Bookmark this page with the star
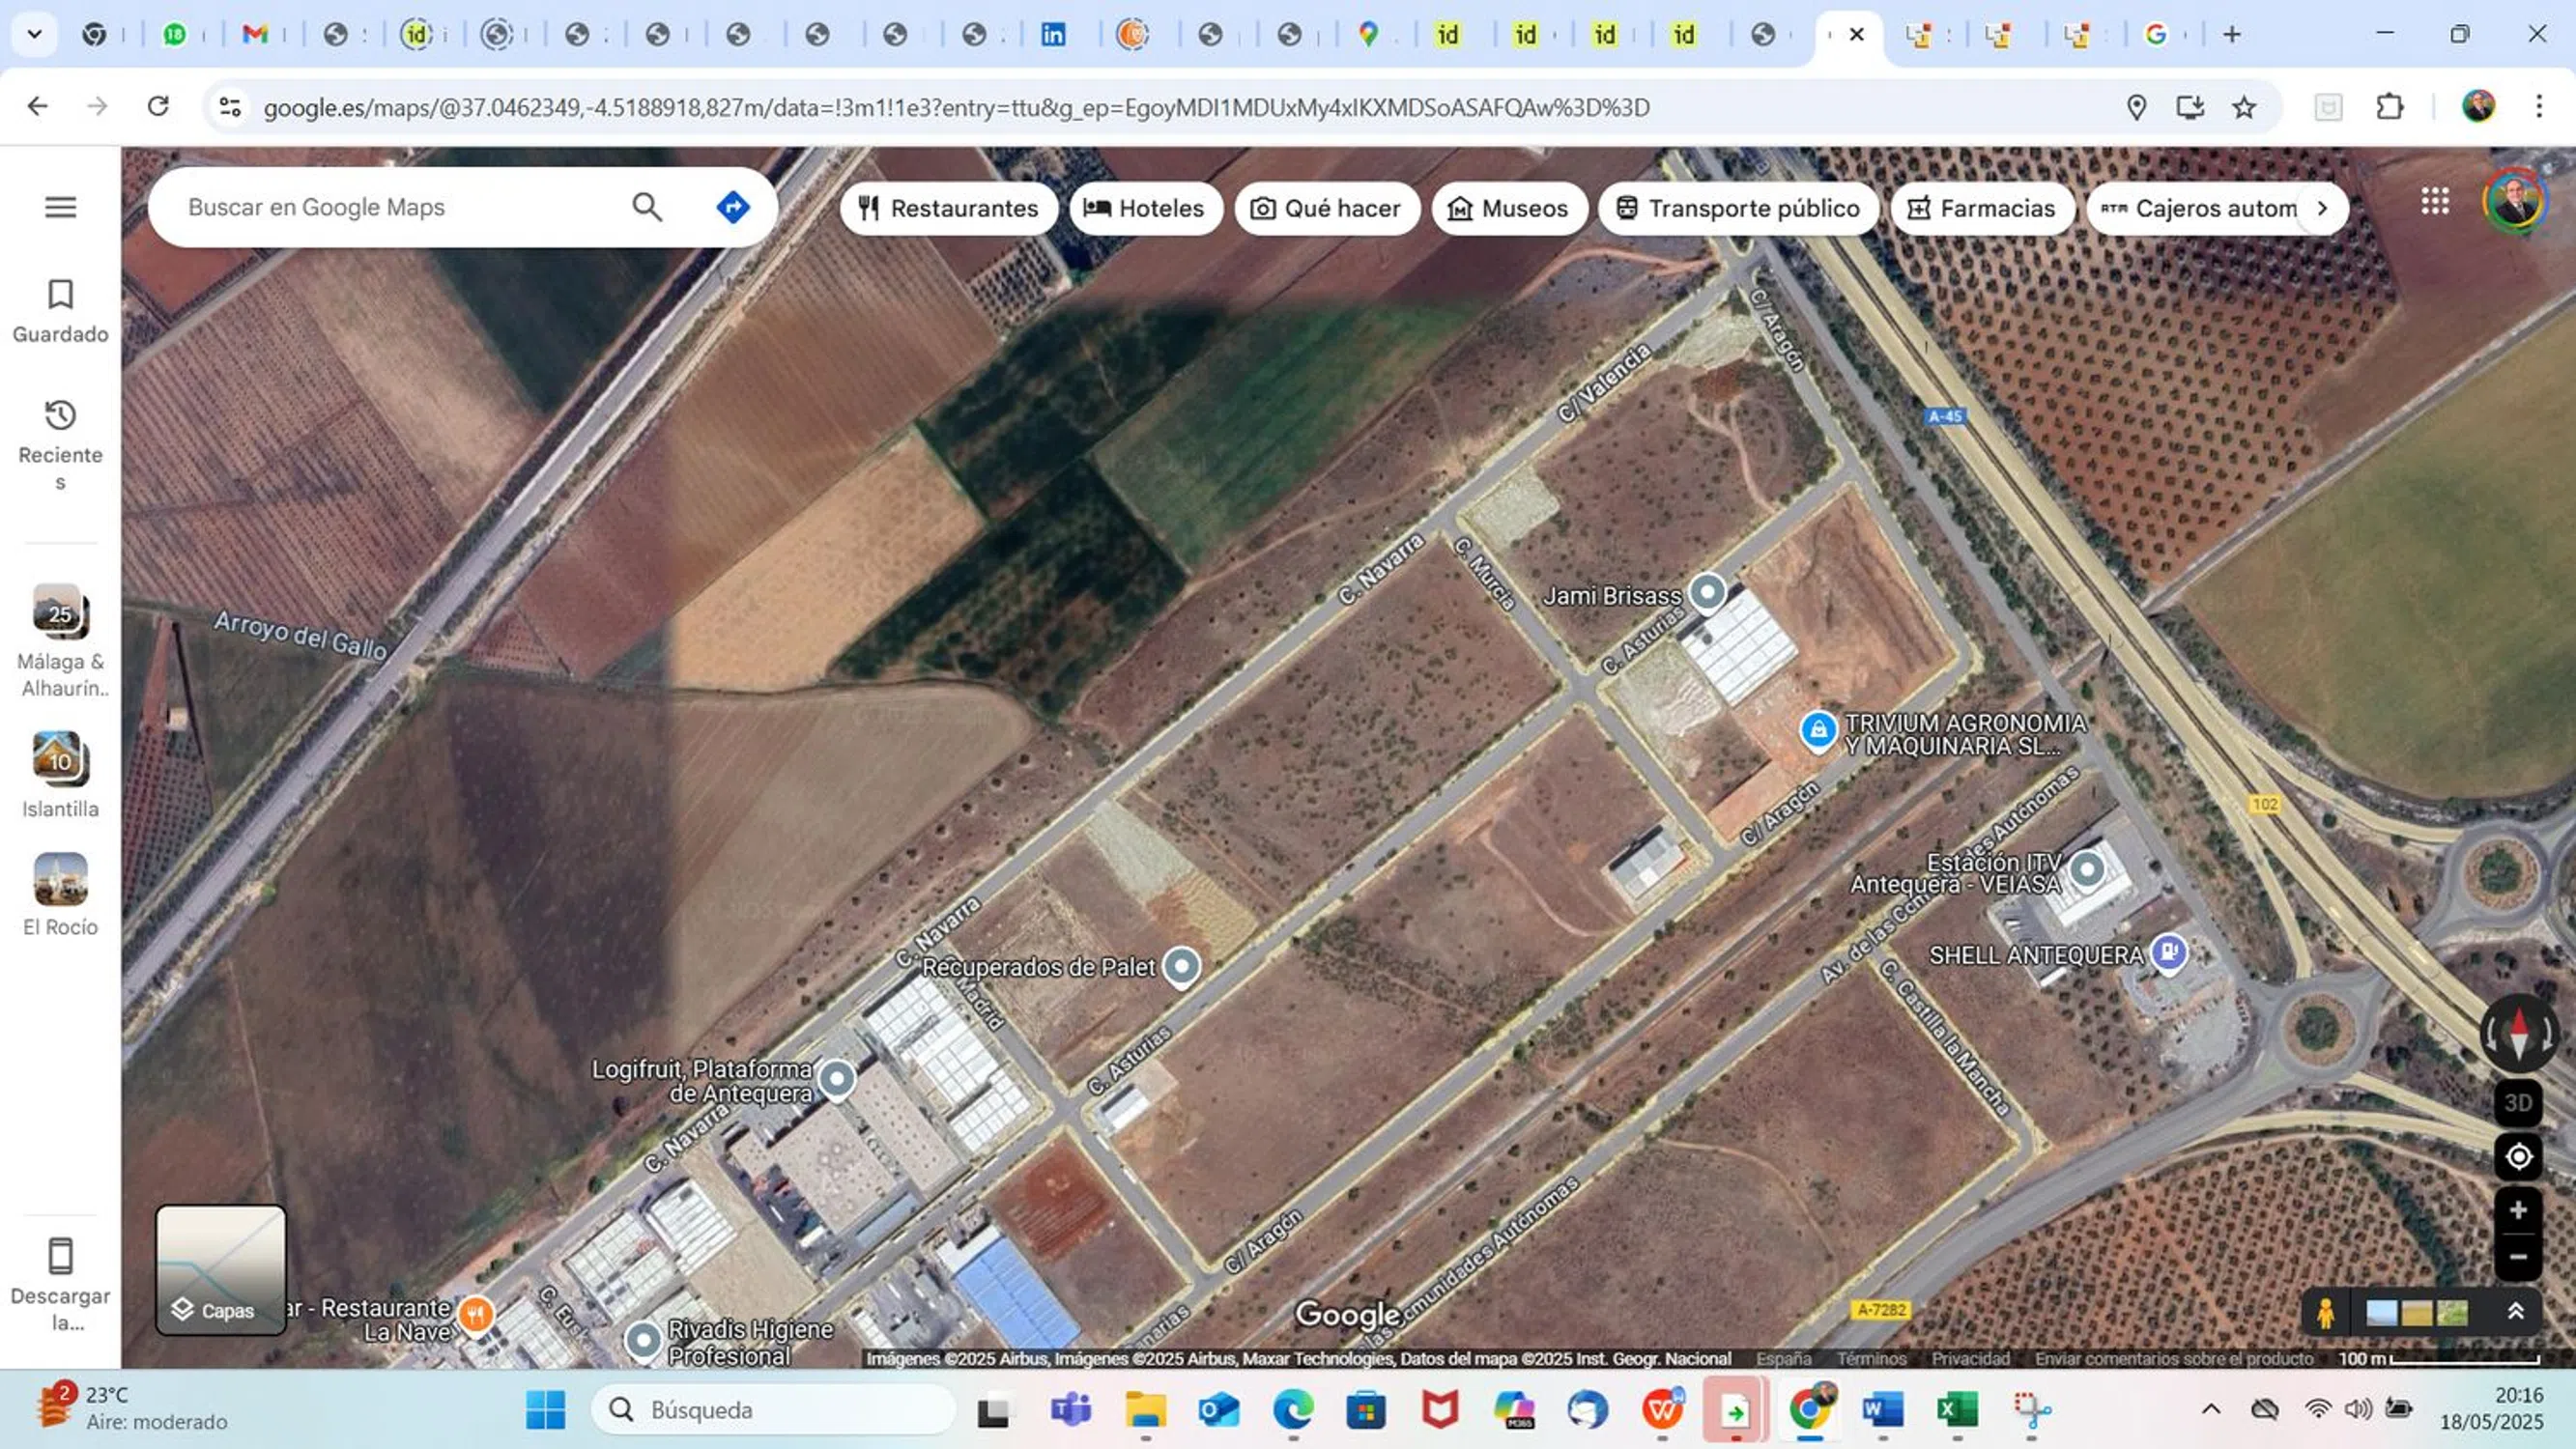The height and width of the screenshot is (1449, 2576). [x=2244, y=107]
